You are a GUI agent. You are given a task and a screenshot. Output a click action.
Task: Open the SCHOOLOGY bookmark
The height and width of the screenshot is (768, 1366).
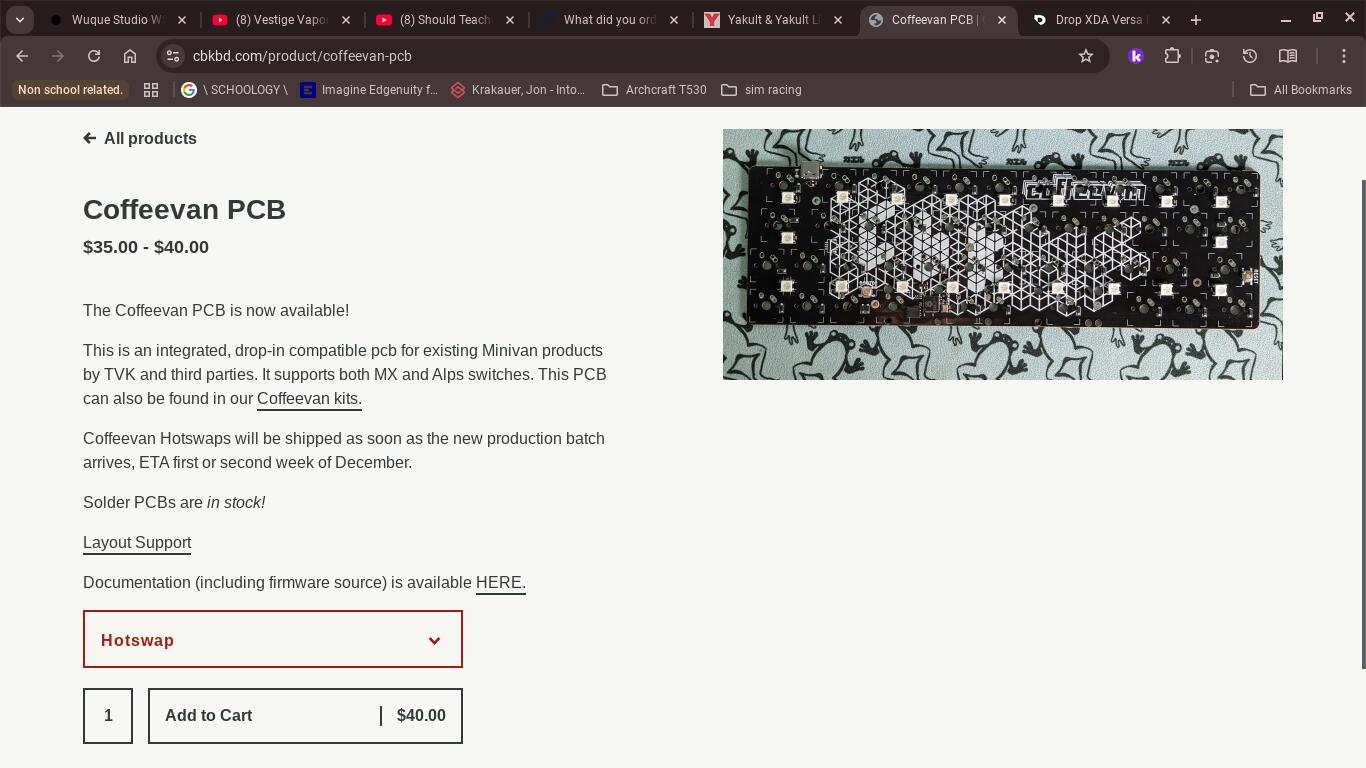click(x=234, y=90)
